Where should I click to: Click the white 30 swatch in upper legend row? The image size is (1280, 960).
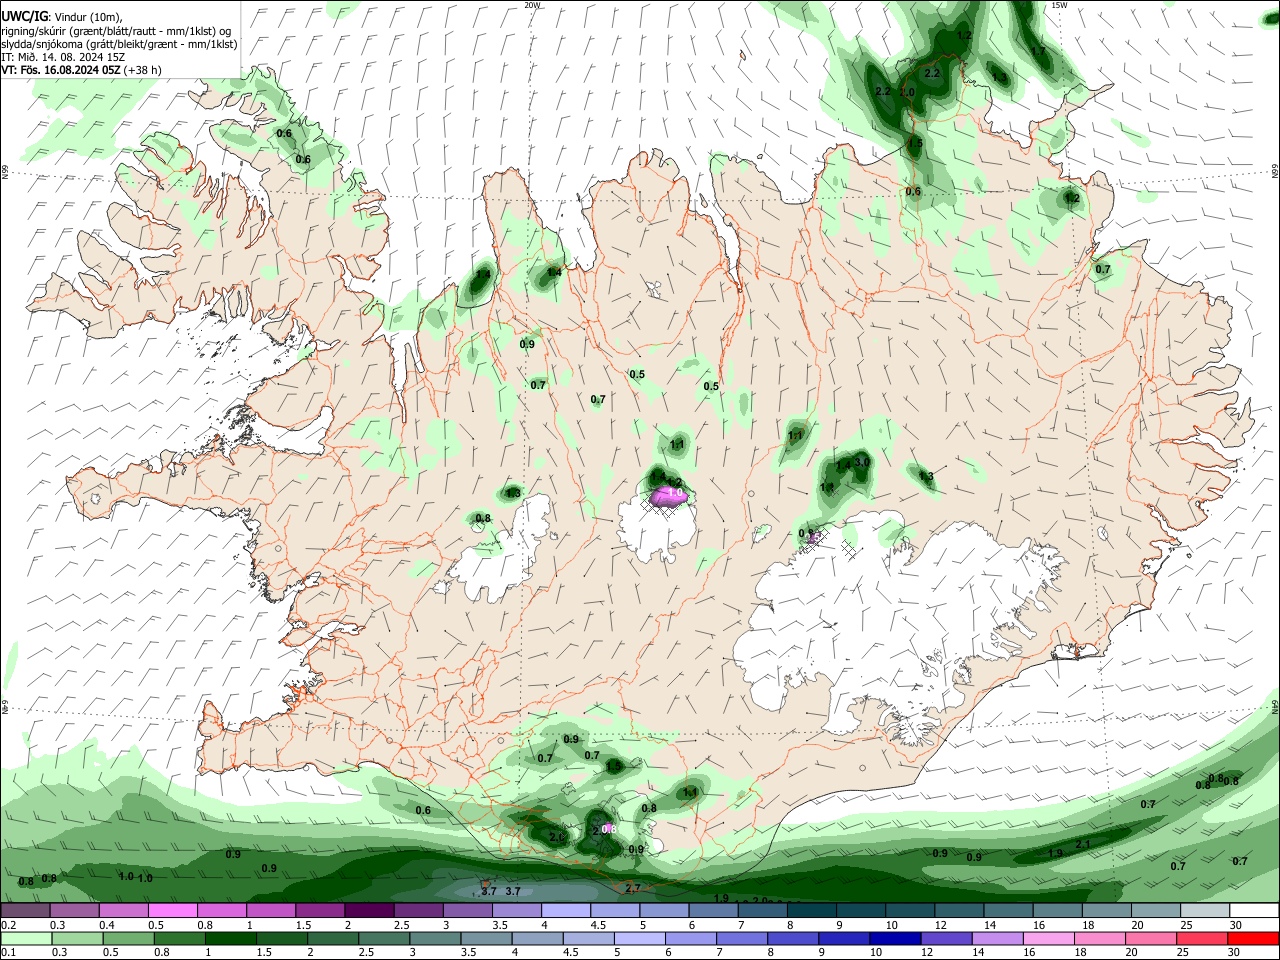(x=1254, y=910)
